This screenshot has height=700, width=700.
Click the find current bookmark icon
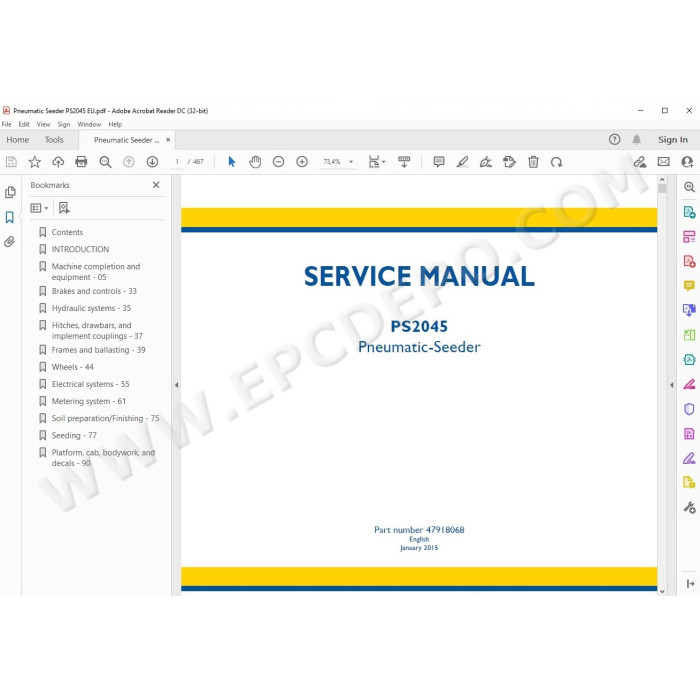point(64,208)
